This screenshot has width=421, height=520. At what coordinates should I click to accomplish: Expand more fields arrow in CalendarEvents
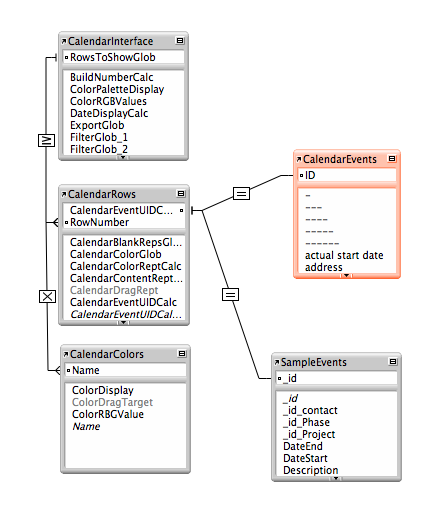[x=347, y=276]
